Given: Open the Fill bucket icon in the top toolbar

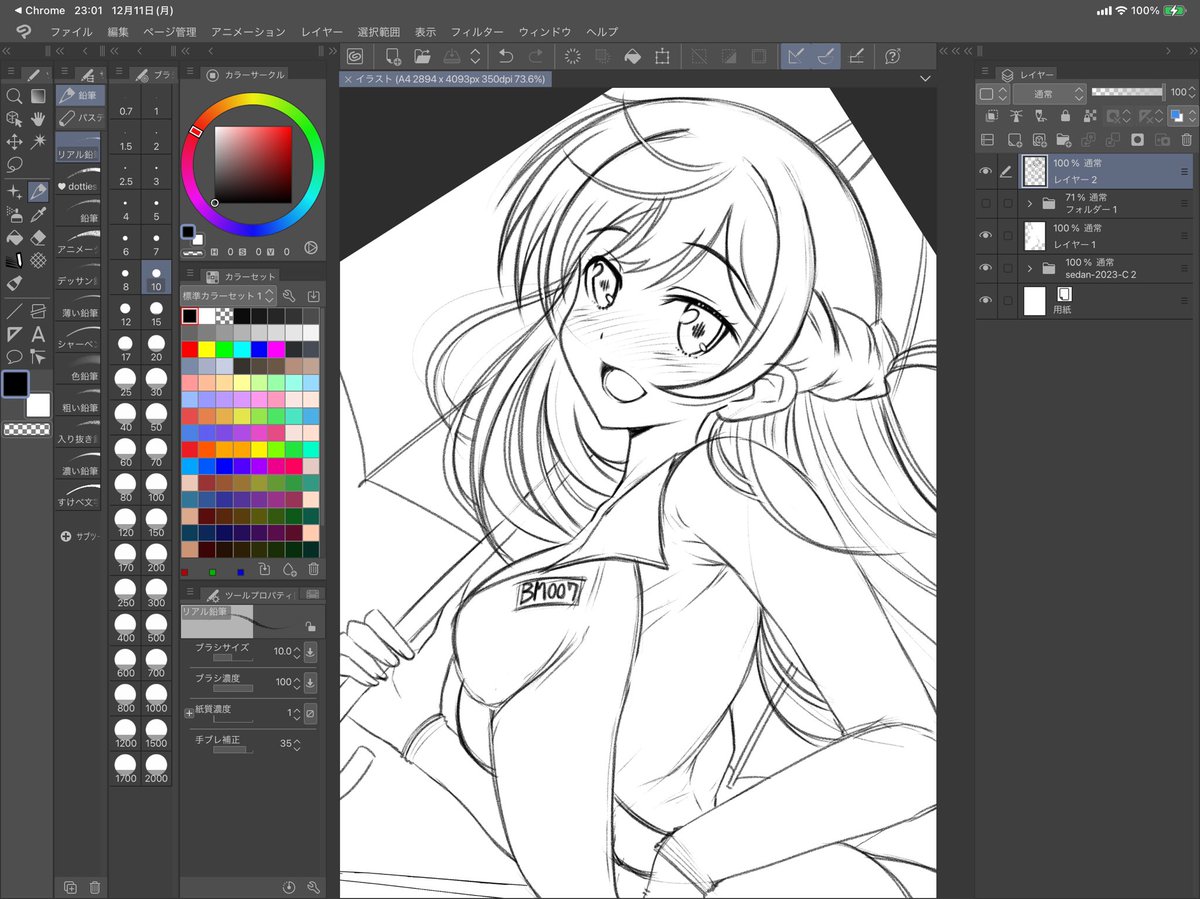Looking at the screenshot, I should pos(632,57).
